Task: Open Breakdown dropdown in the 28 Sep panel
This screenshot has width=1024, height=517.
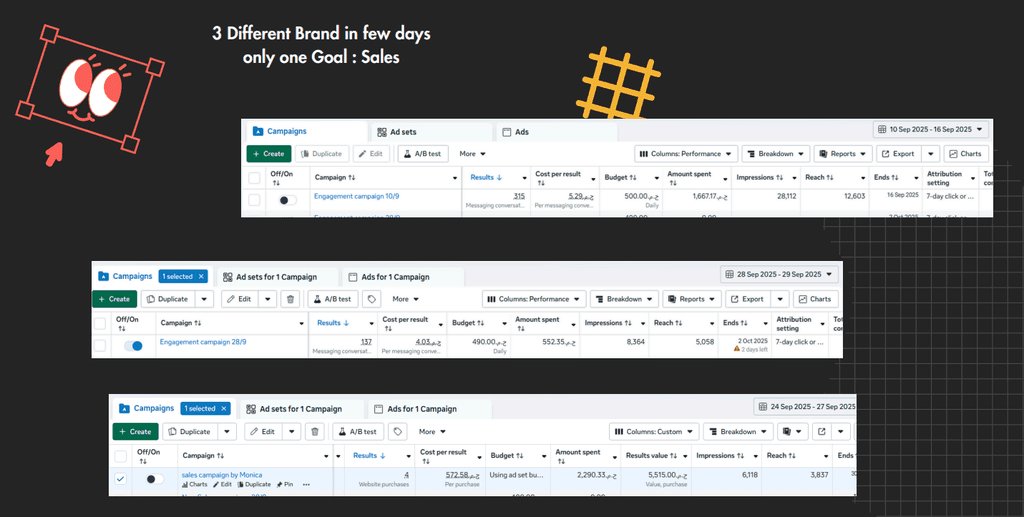Action: (623, 299)
